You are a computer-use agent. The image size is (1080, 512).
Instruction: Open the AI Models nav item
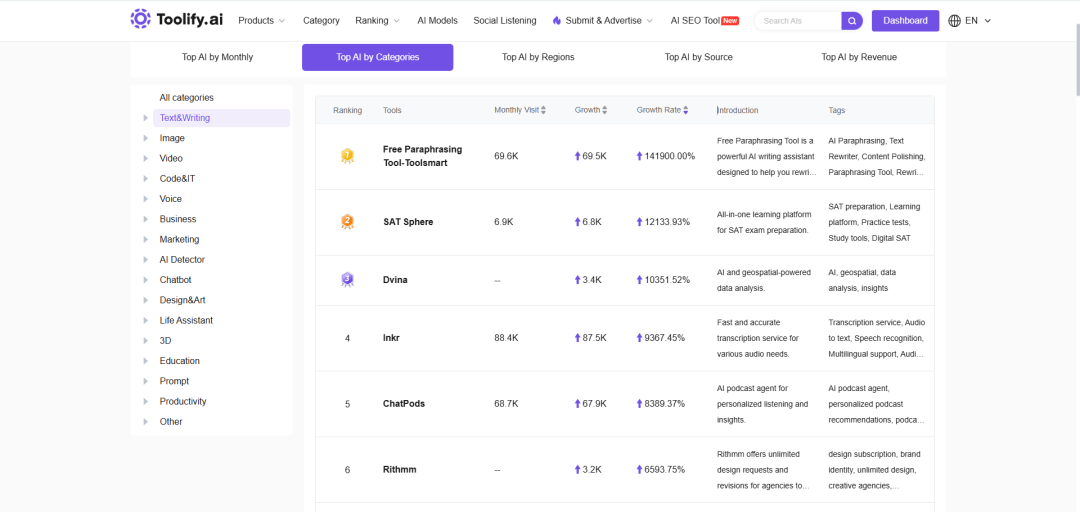click(437, 21)
